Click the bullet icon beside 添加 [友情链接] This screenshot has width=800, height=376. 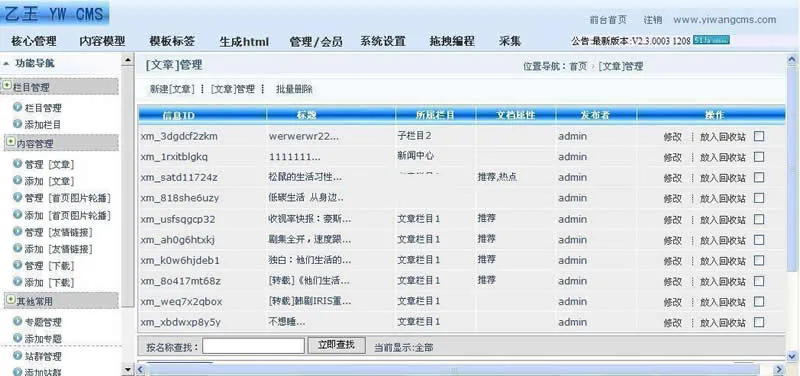coord(18,248)
